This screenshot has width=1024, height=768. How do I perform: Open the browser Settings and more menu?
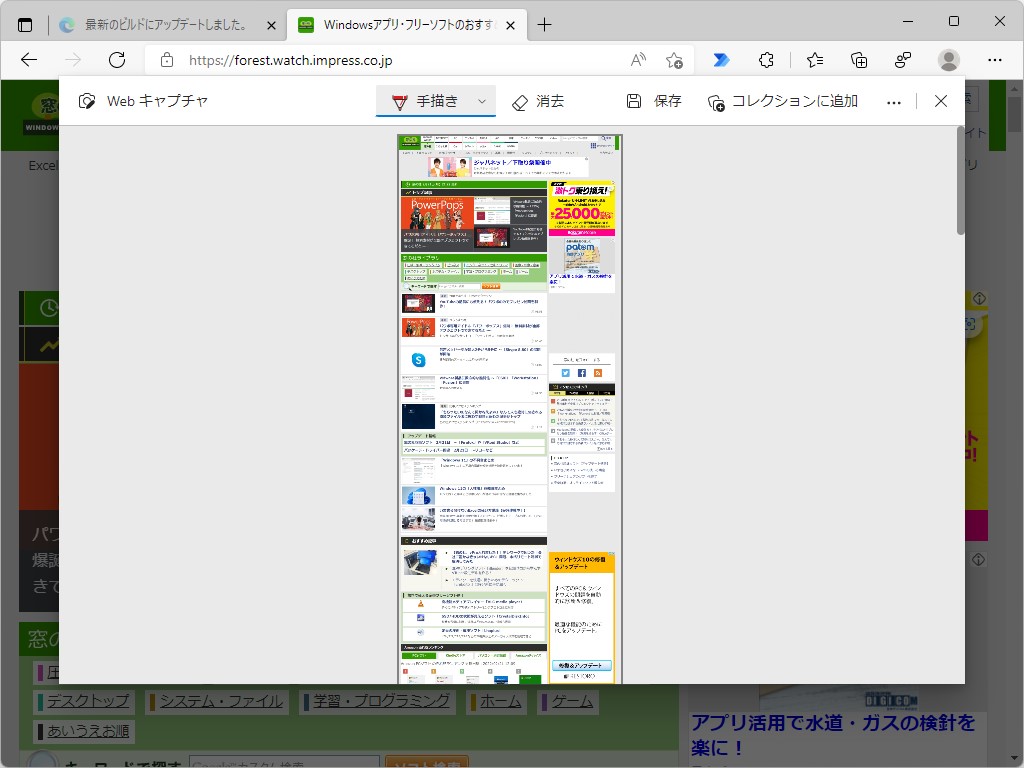[x=993, y=60]
